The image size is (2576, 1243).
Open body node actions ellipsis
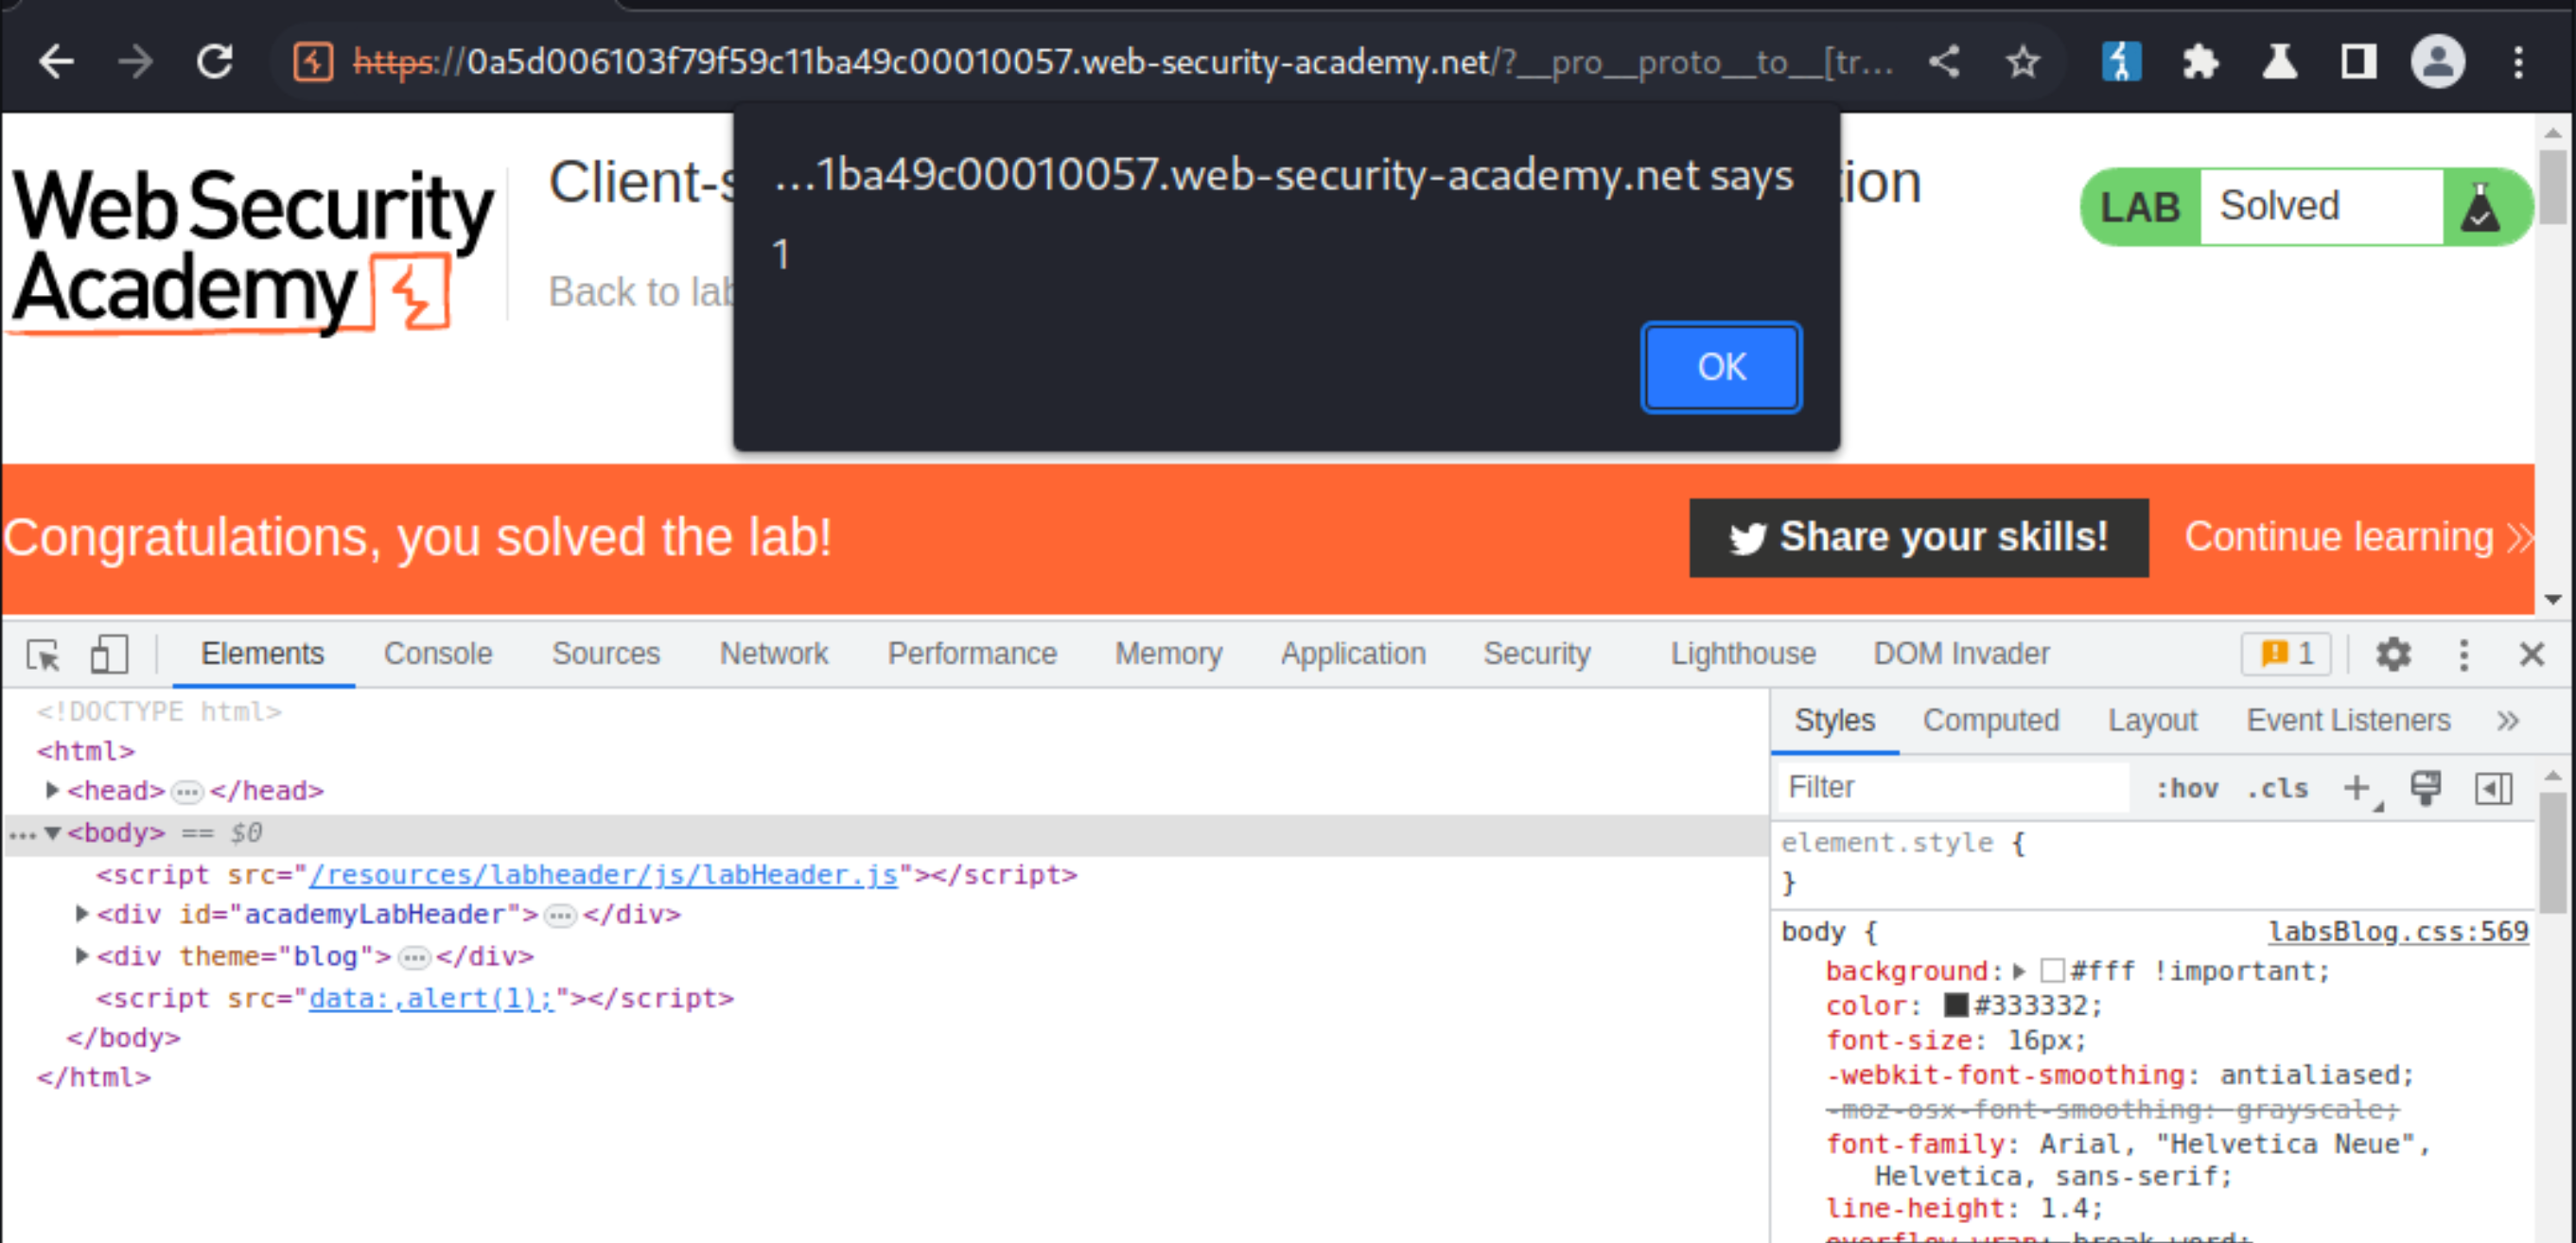tap(22, 834)
